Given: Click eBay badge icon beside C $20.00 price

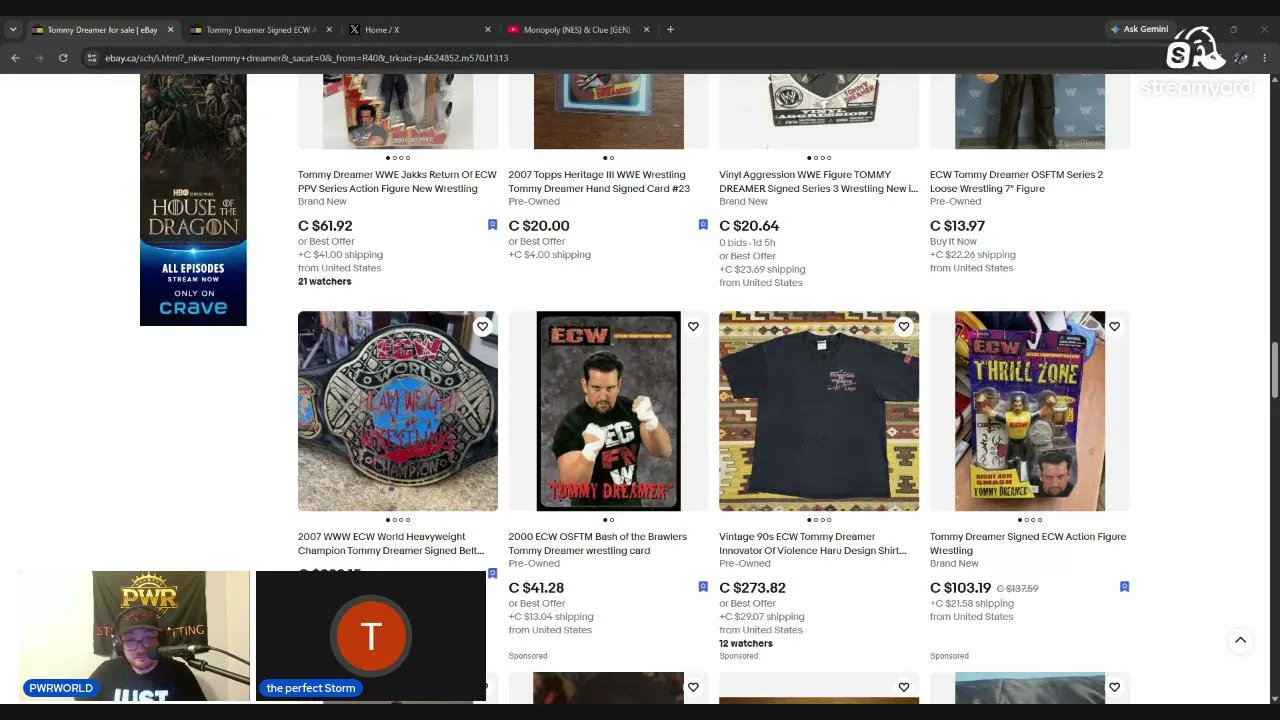Looking at the screenshot, I should (x=703, y=225).
